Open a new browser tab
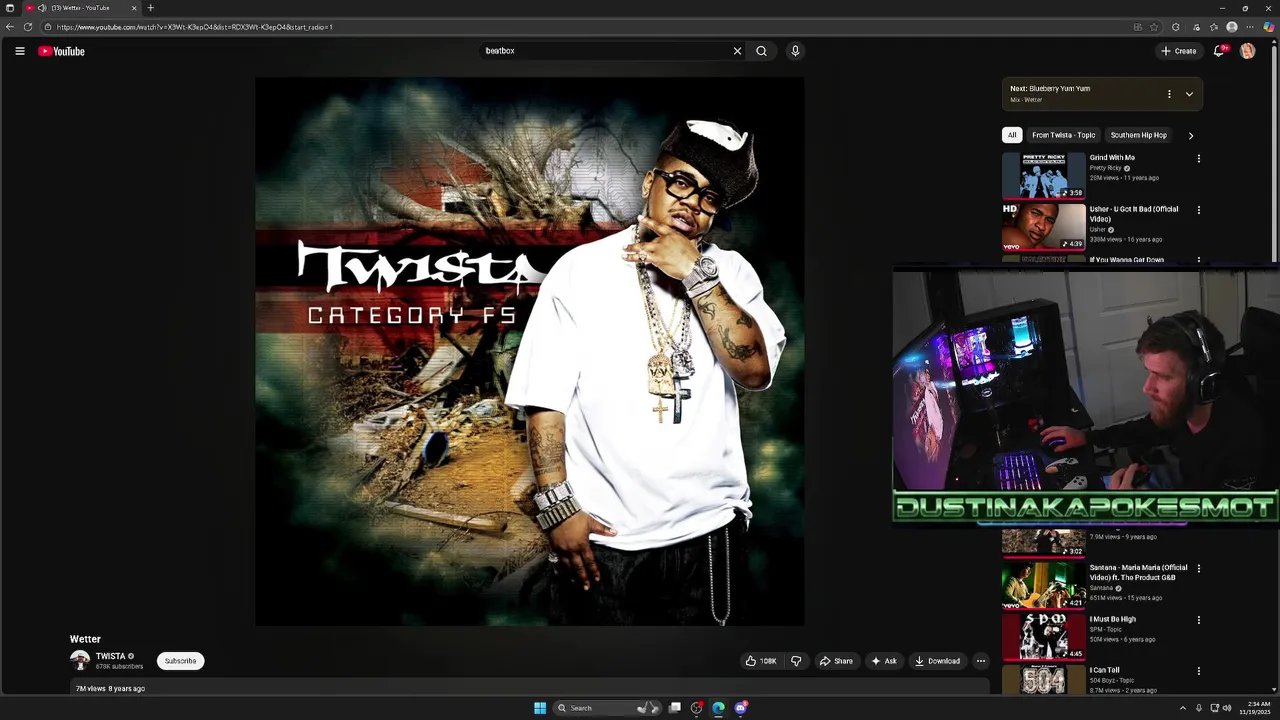Screen dimensions: 1280x720 point(151,8)
